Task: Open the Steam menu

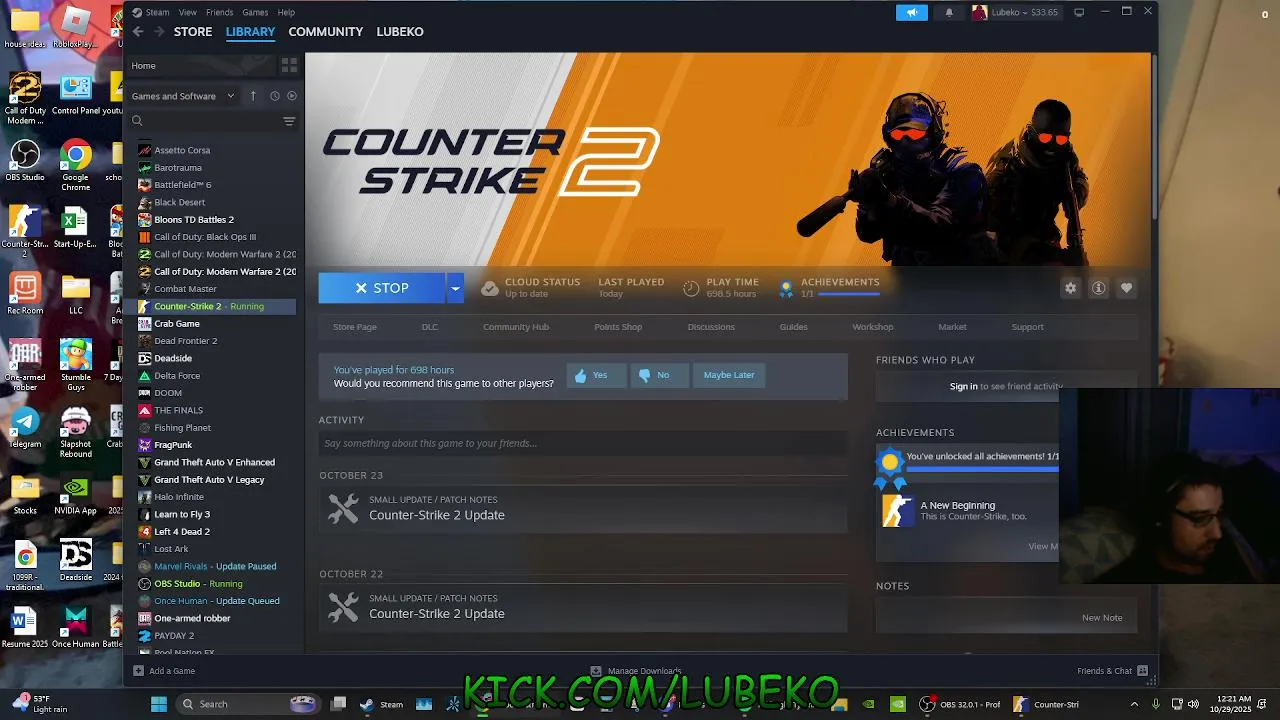Action: 158,12
